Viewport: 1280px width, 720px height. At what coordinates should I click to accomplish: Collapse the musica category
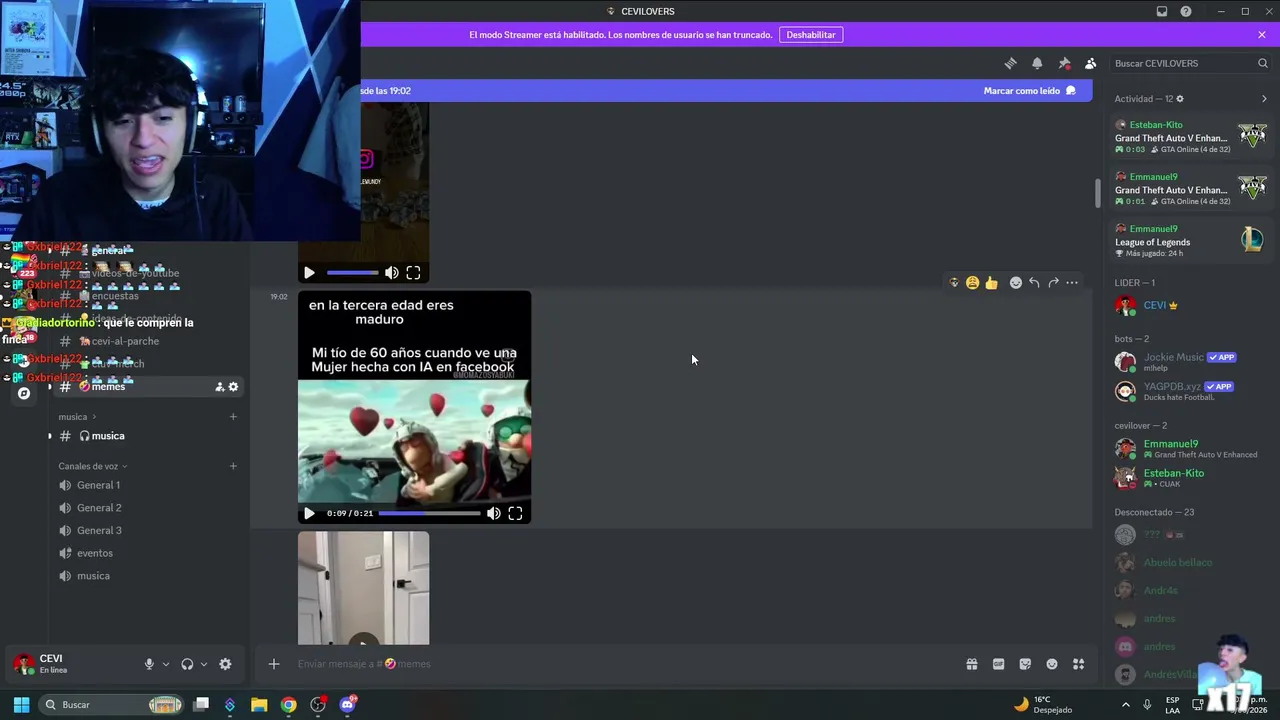point(77,417)
